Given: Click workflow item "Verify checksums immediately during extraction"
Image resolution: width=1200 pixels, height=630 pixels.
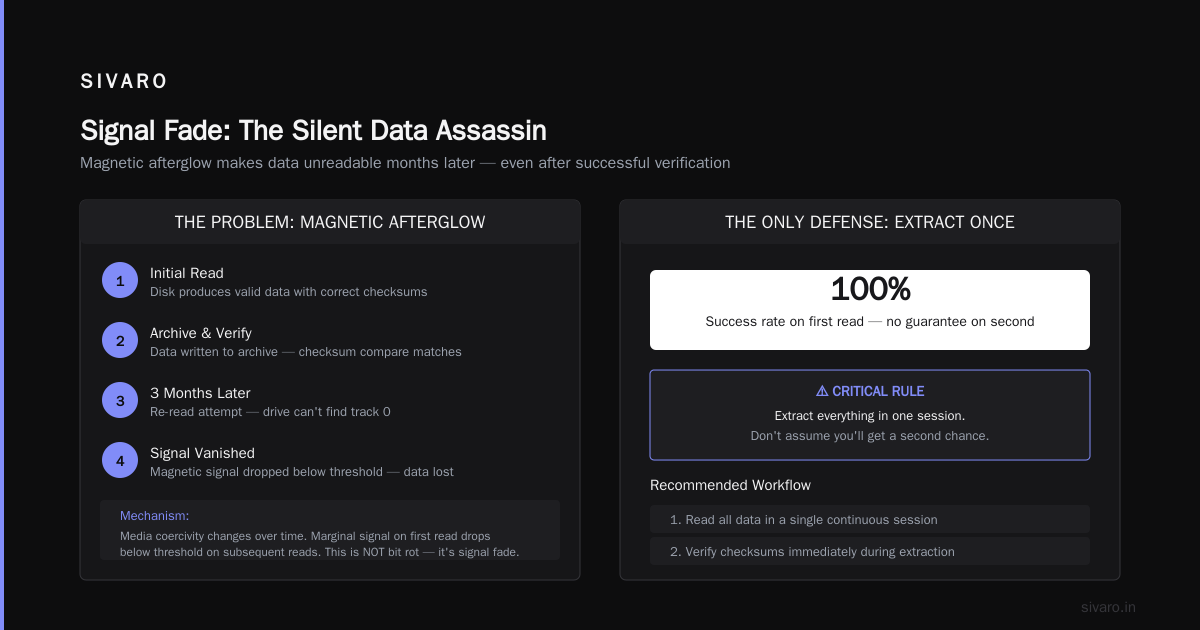Looking at the screenshot, I should tap(870, 551).
